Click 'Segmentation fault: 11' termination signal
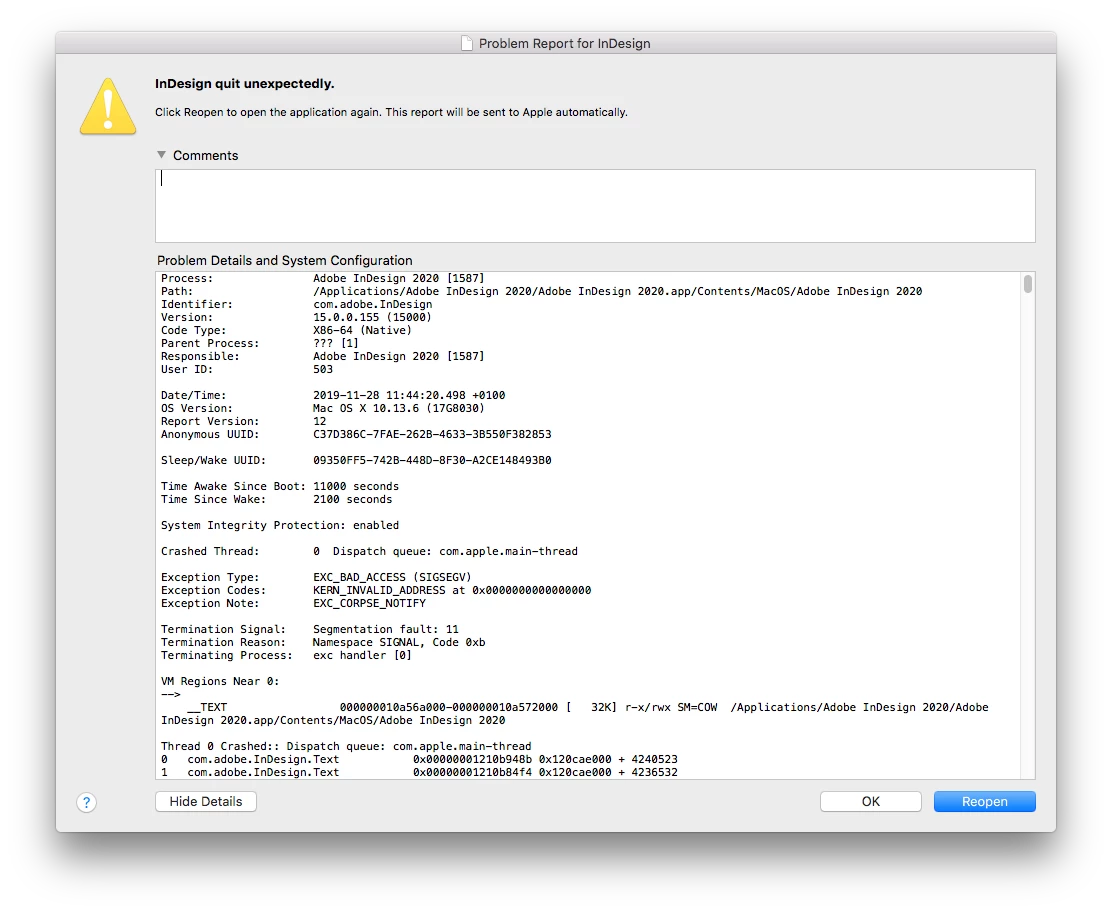The width and height of the screenshot is (1112, 912). (386, 629)
